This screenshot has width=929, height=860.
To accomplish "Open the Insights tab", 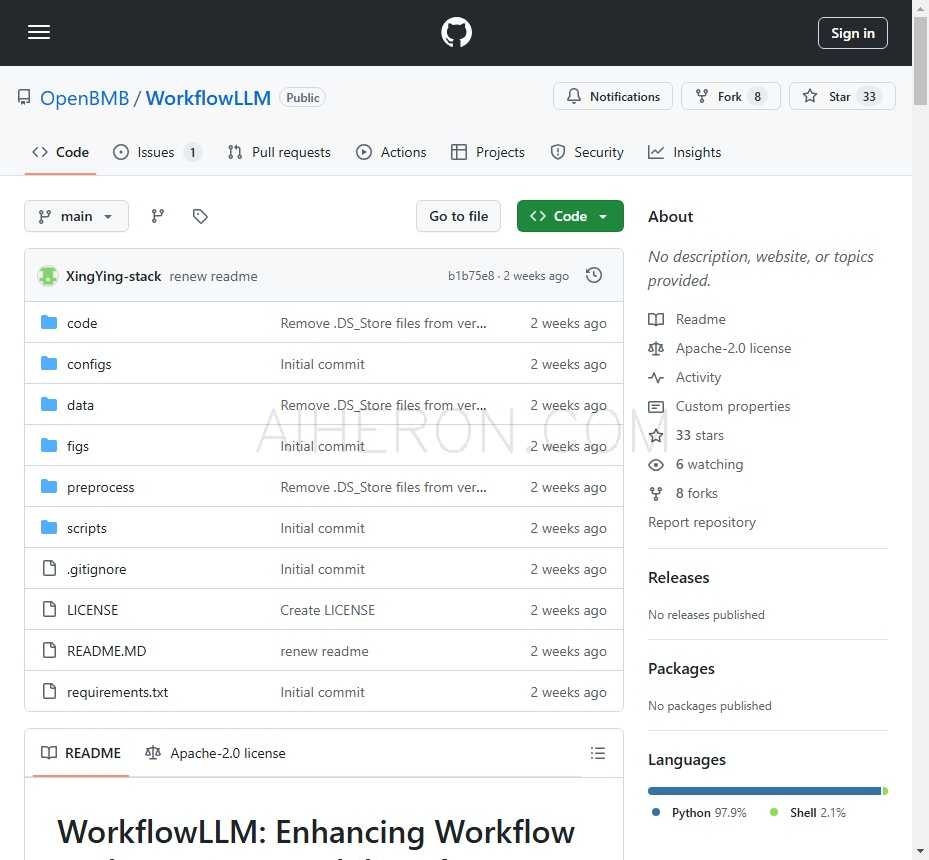I will click(x=684, y=152).
